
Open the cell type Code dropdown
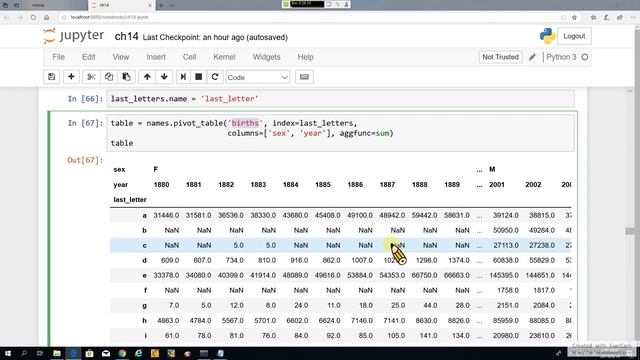(258, 77)
